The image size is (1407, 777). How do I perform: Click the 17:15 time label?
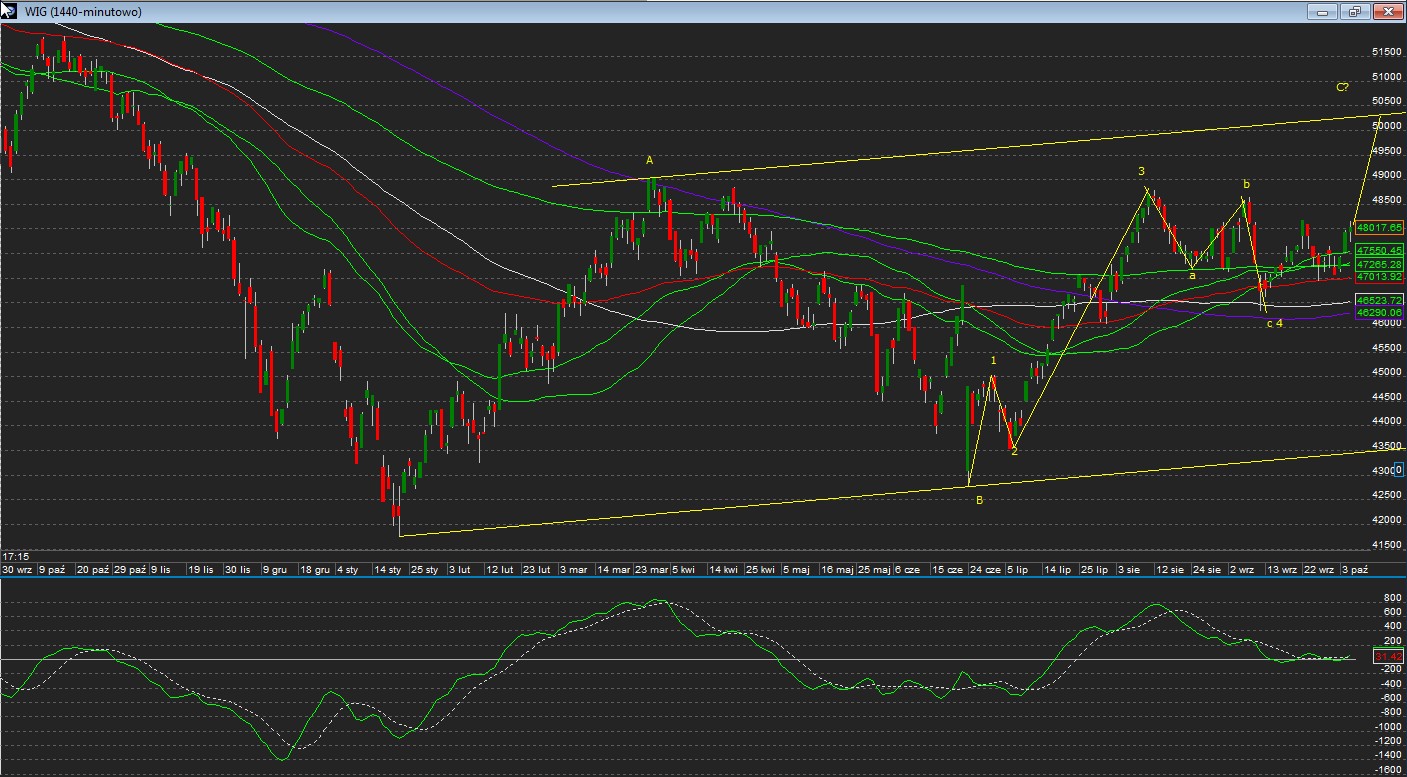tap(15, 556)
